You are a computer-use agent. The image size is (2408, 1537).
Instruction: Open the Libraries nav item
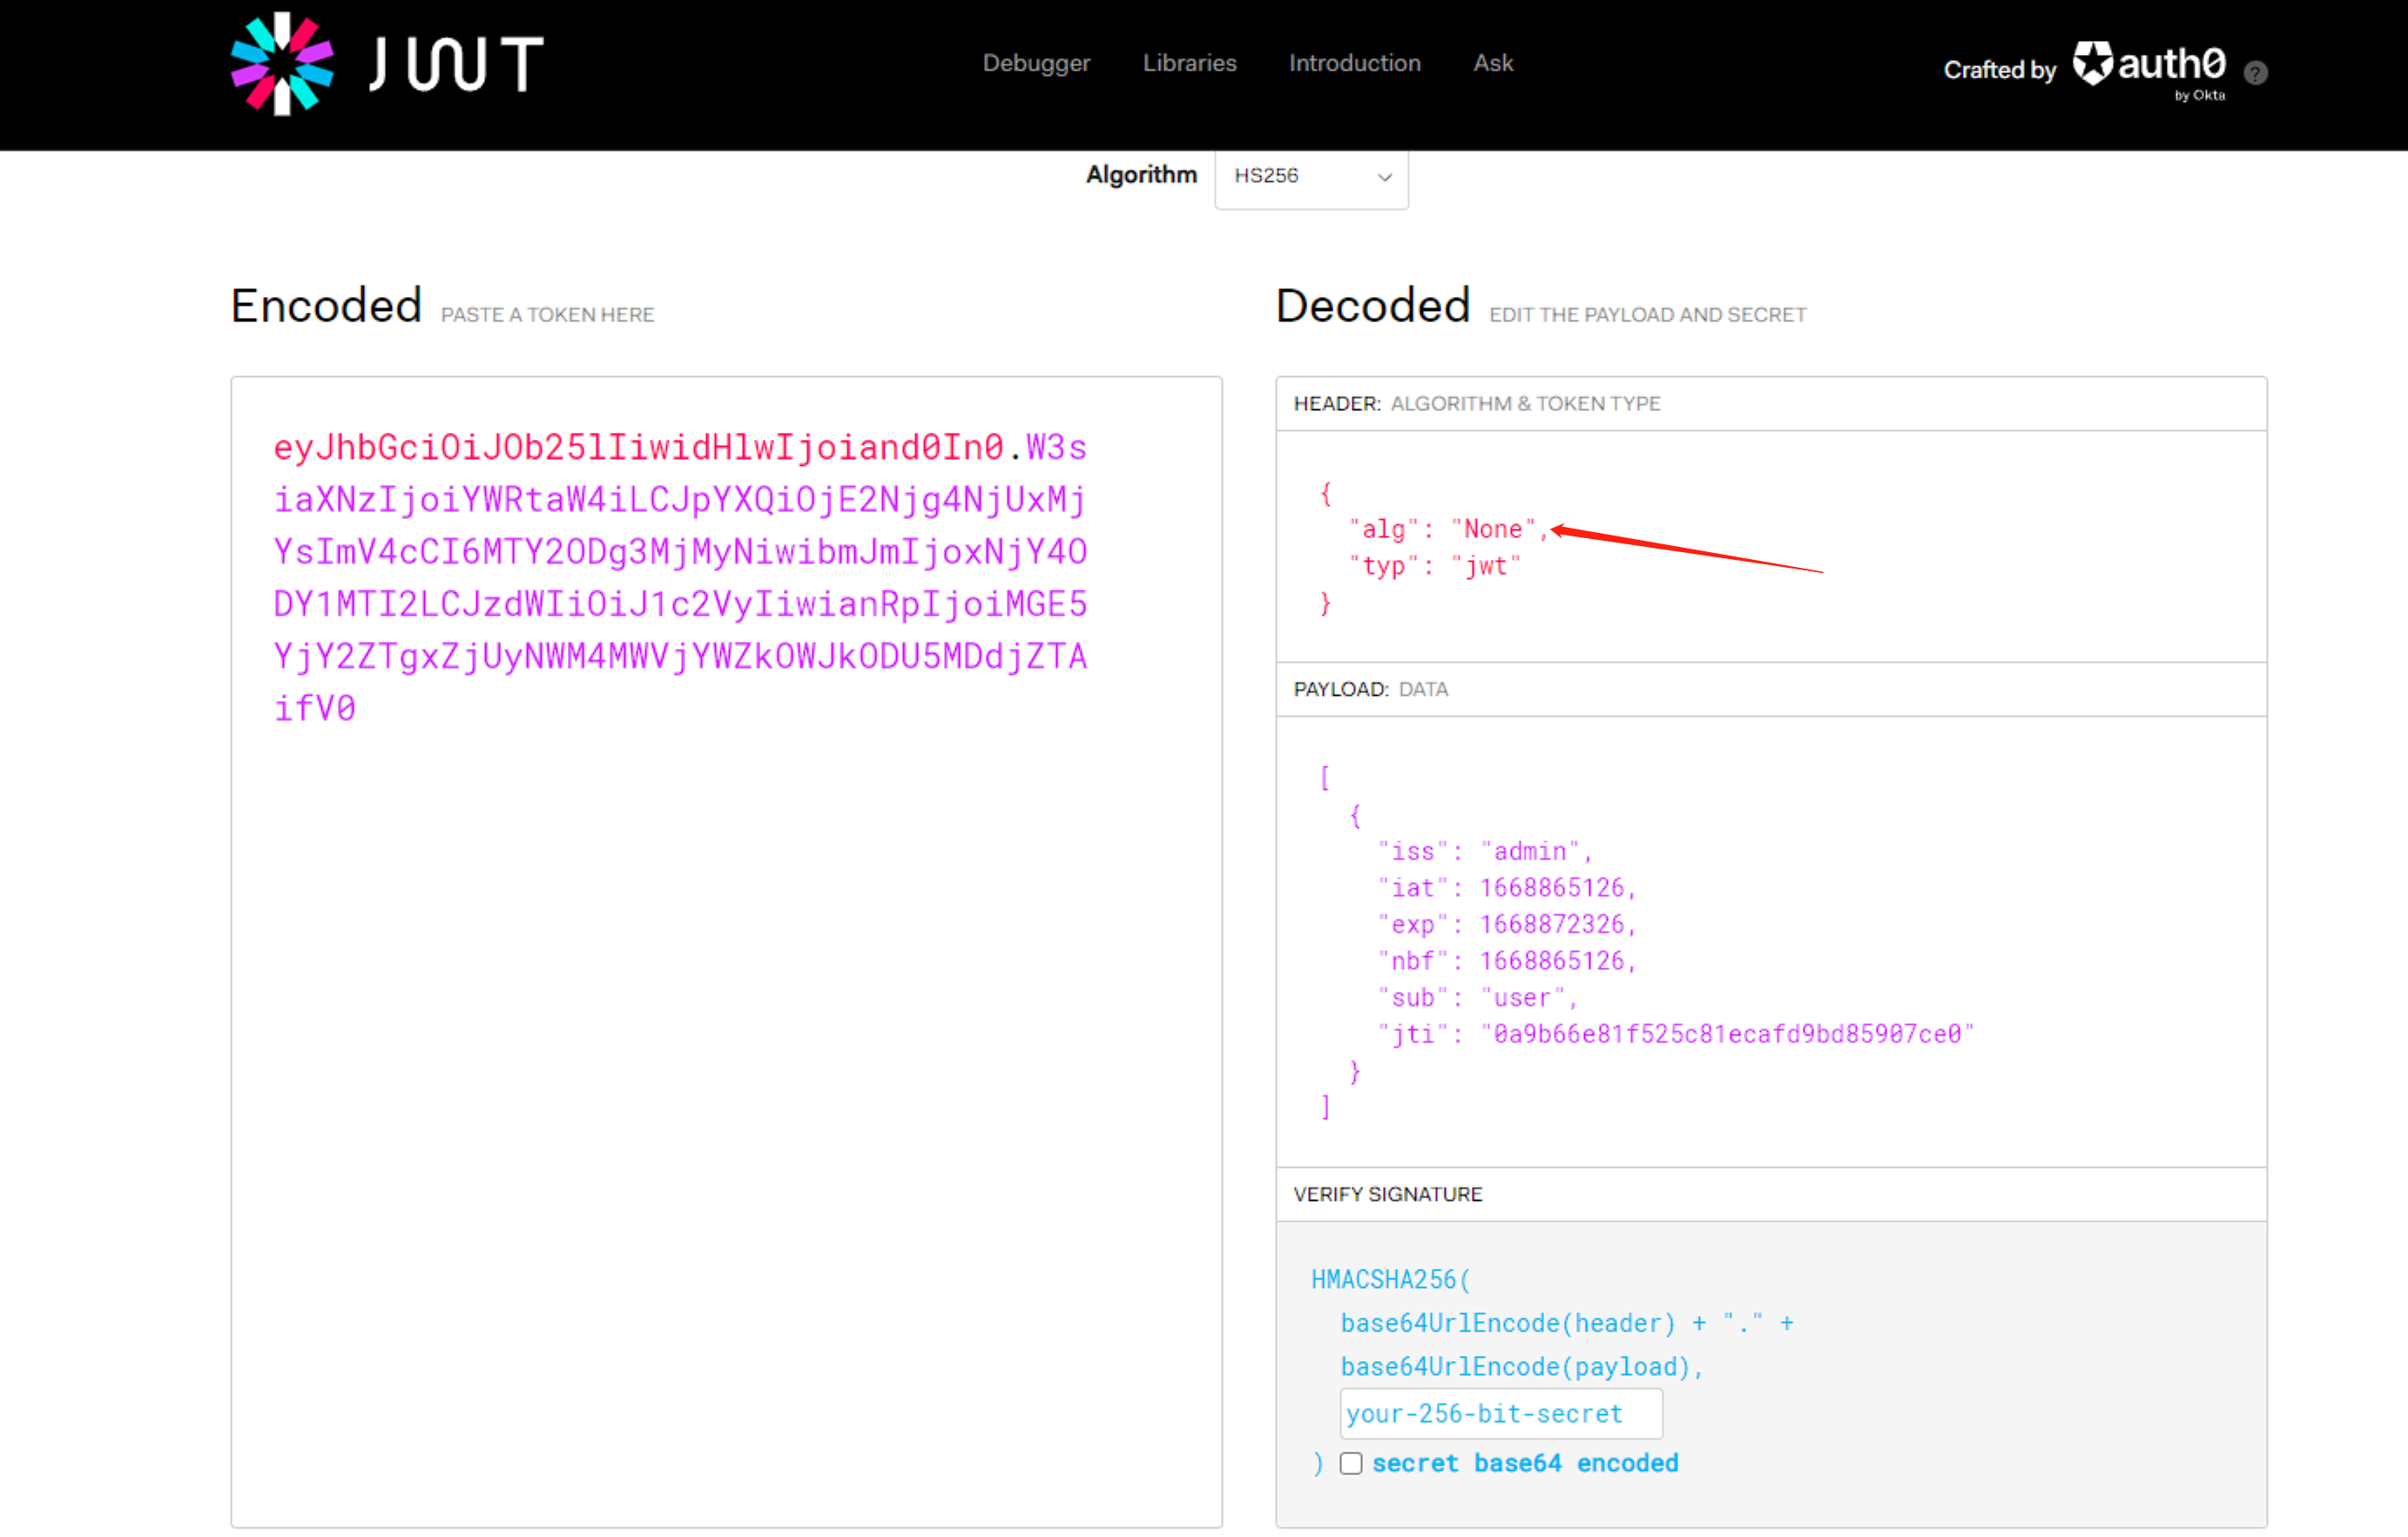tap(1189, 63)
